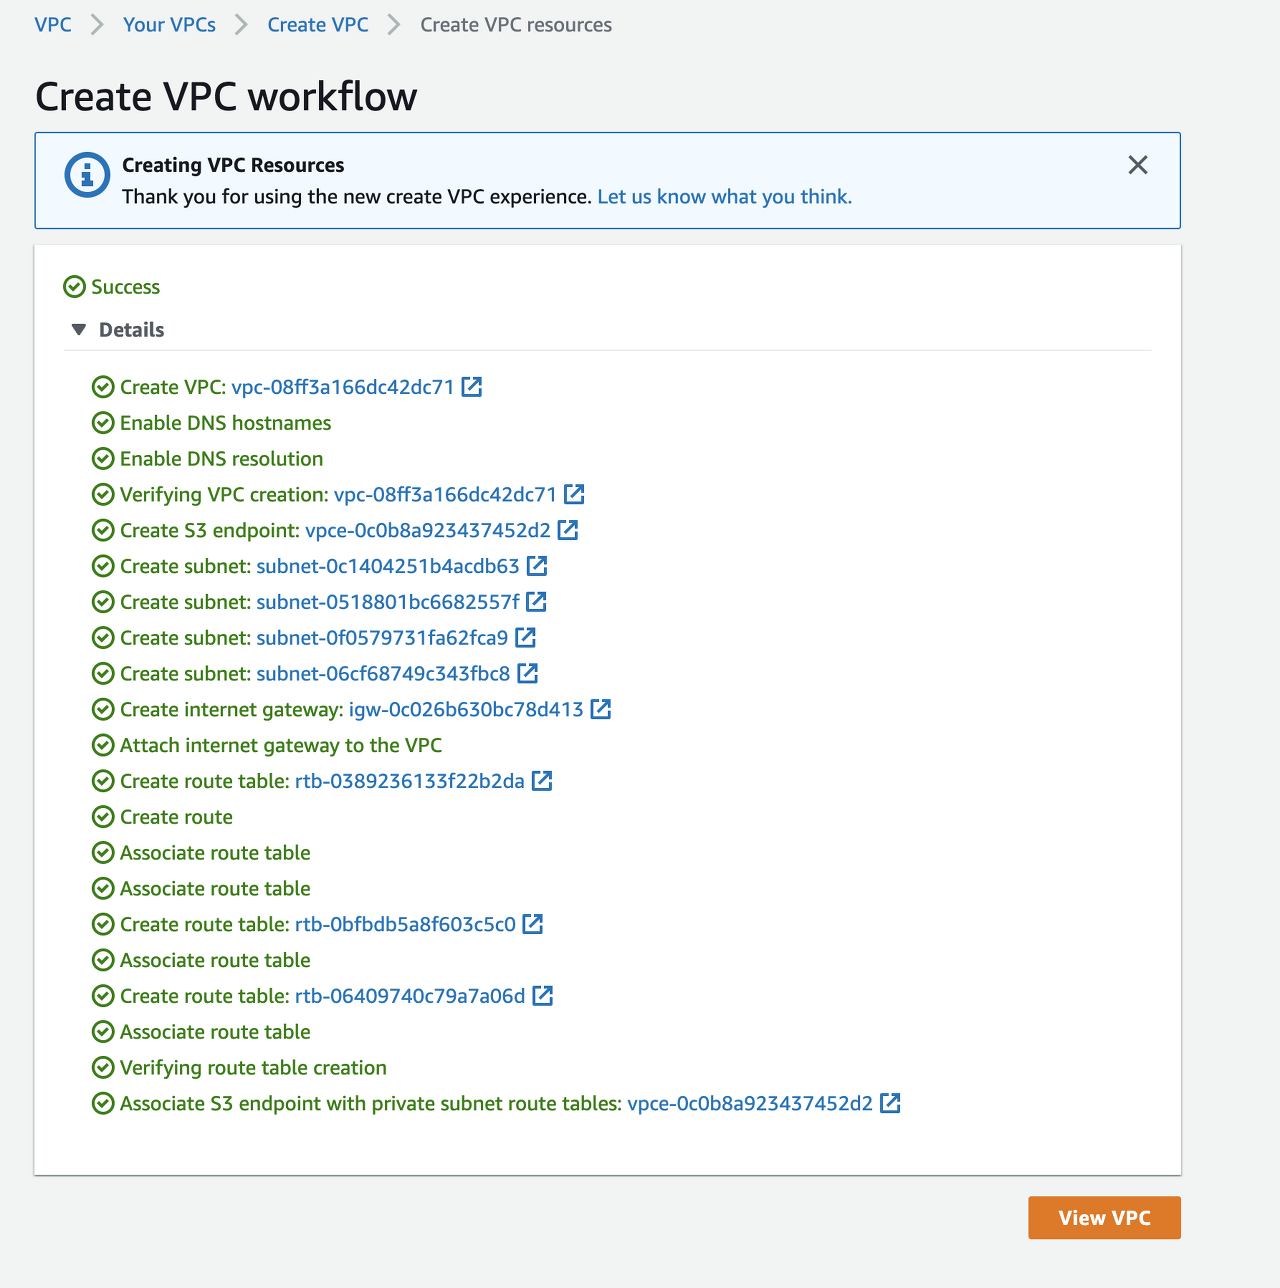Image resolution: width=1280 pixels, height=1288 pixels.
Task: Click Attach internet gateway to the VPC text
Action: [x=281, y=745]
